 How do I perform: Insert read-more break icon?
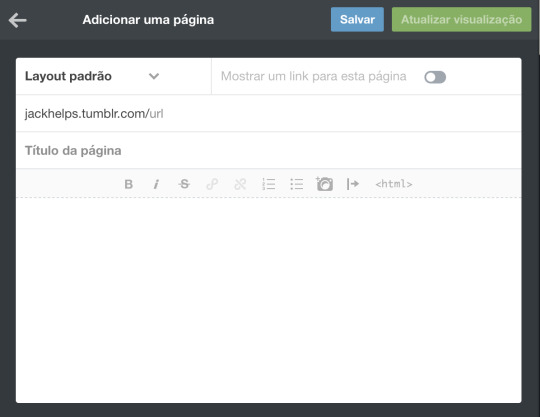point(353,184)
